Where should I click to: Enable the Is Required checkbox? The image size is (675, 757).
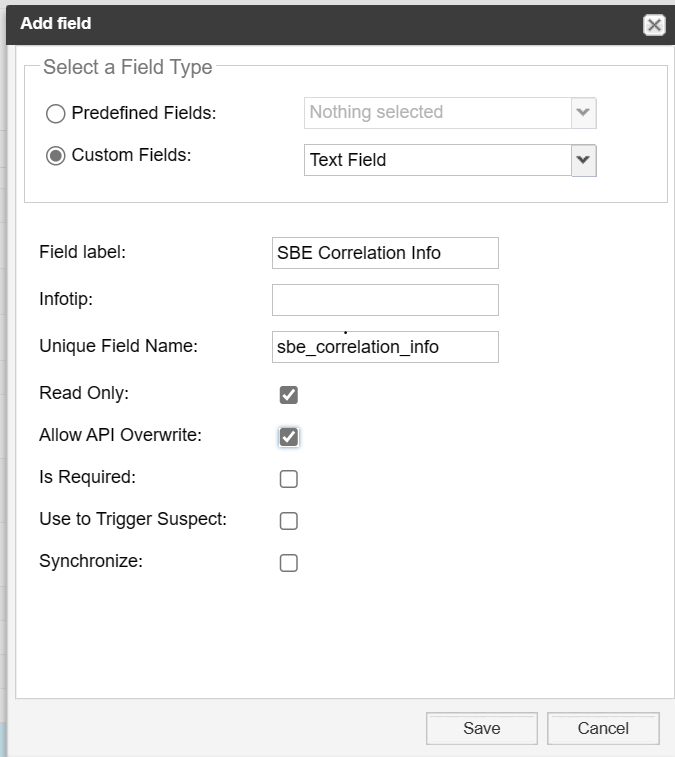[x=289, y=479]
